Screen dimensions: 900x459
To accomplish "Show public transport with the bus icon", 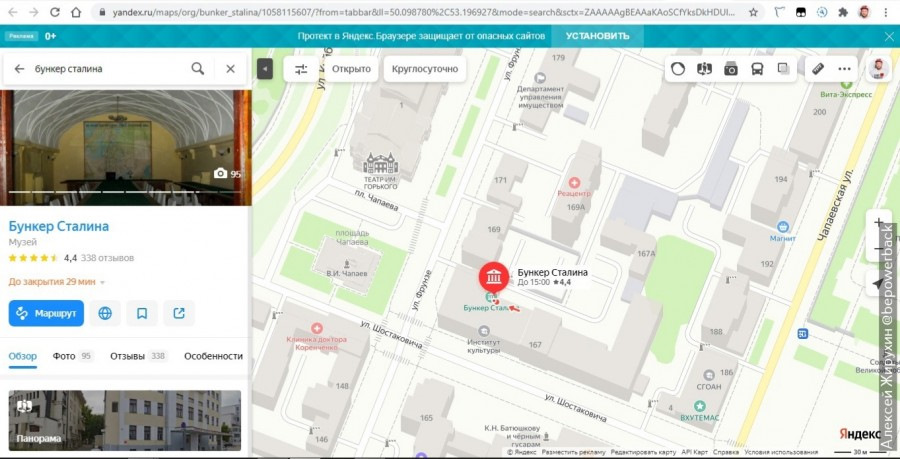I will coord(757,69).
